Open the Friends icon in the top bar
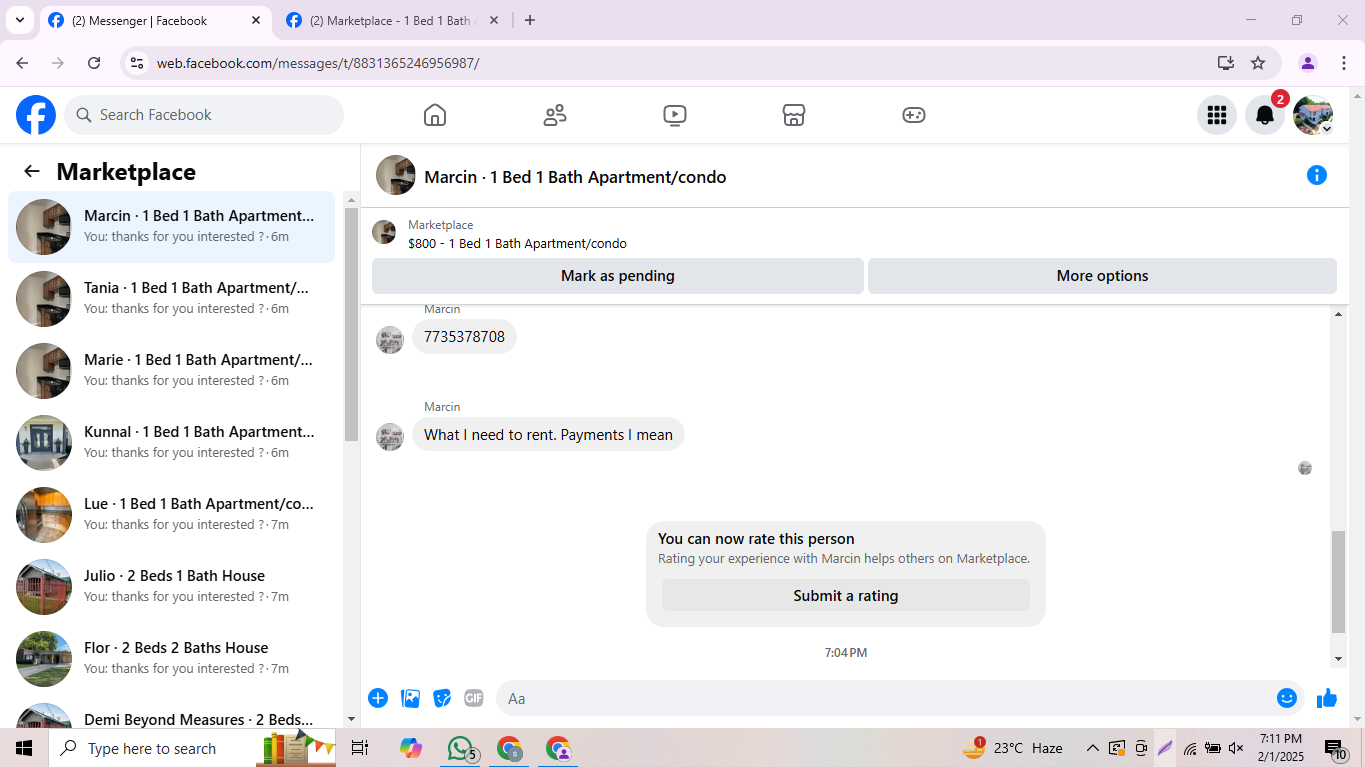Image resolution: width=1365 pixels, height=767 pixels. 555,115
